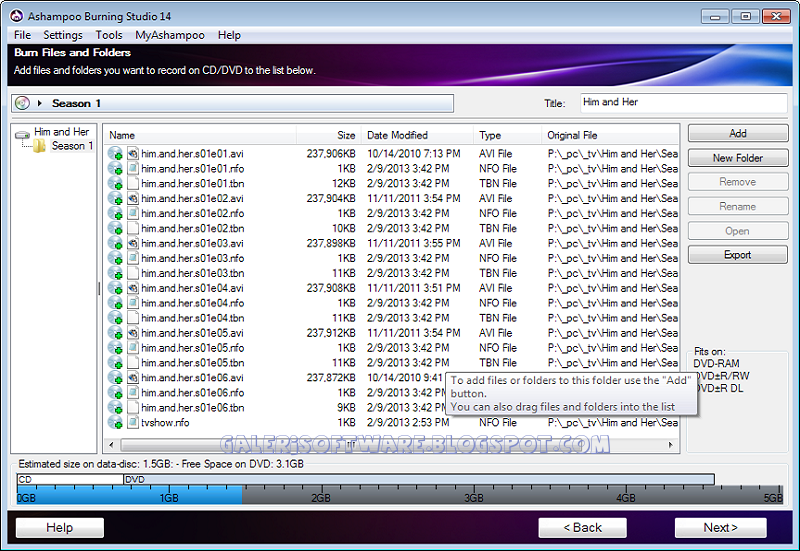Viewport: 800px width, 551px height.
Task: Click the disc-add icon for him.and.her.s01e02.avi
Action: click(x=115, y=198)
